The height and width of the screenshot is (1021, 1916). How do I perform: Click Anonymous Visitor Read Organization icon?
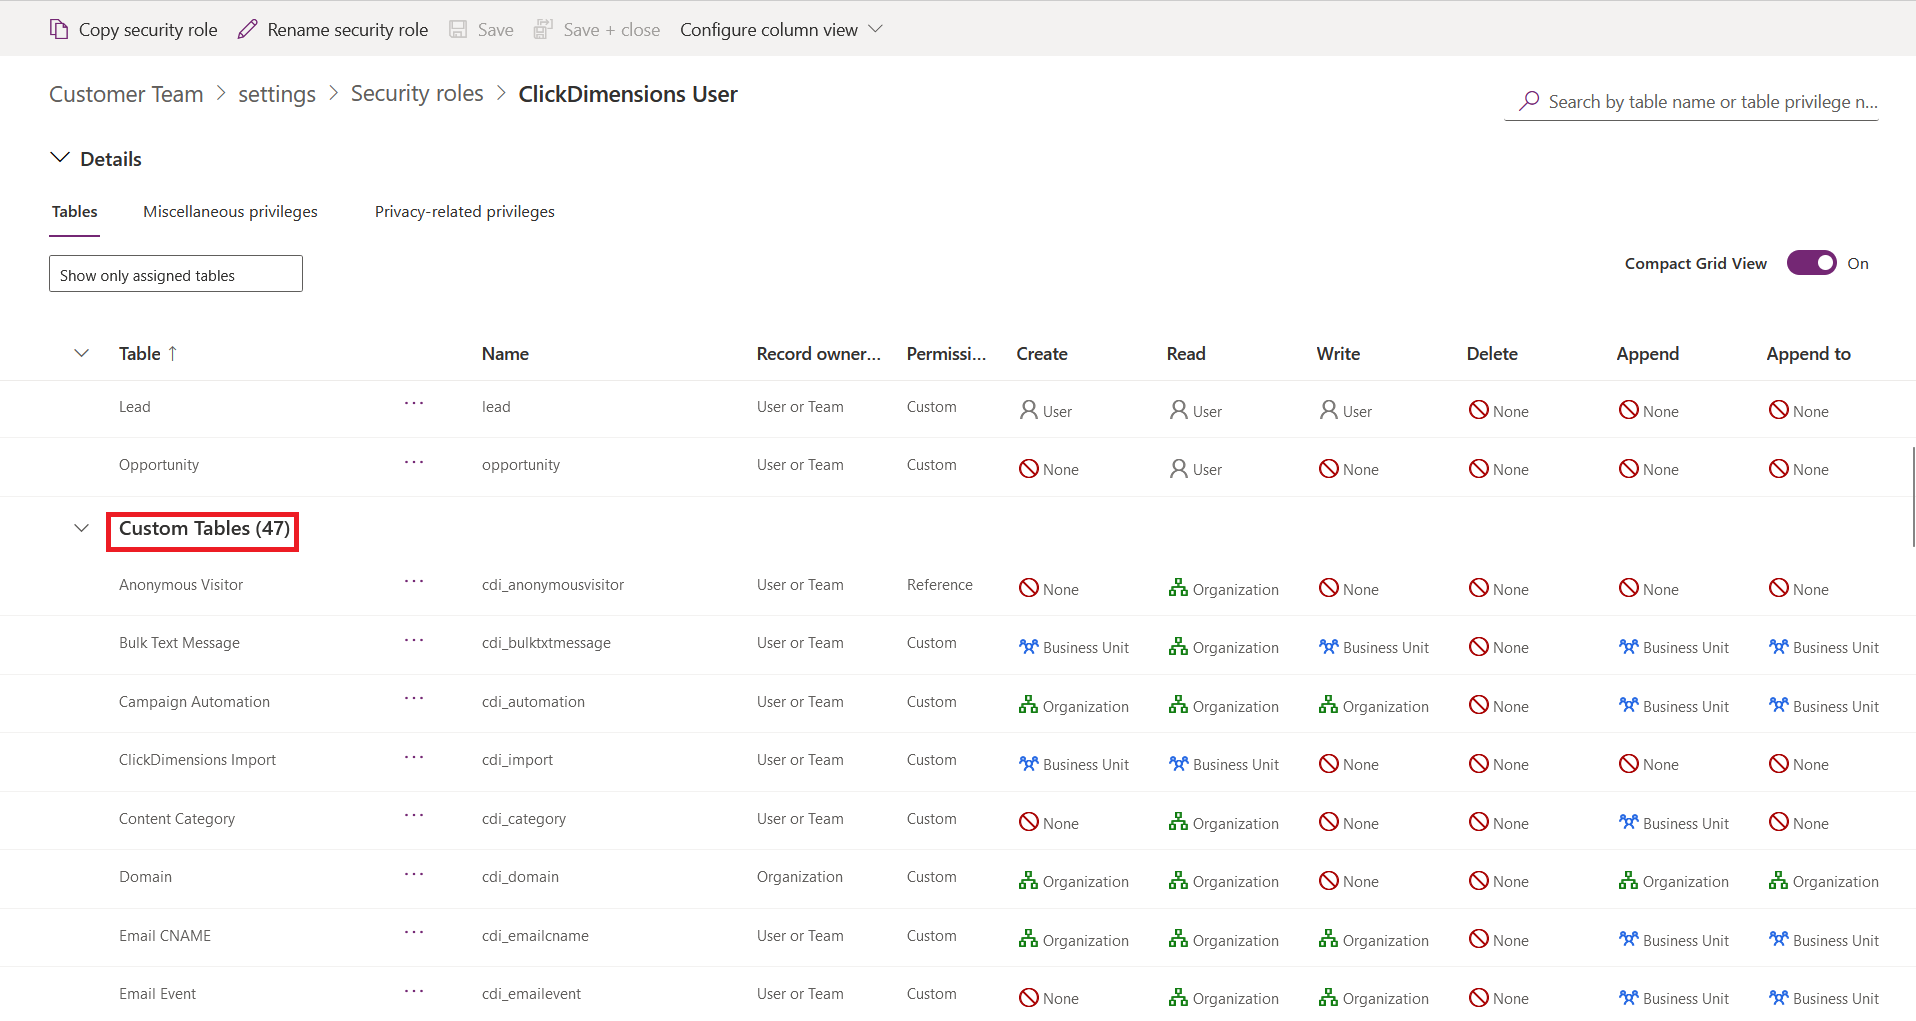(1178, 588)
